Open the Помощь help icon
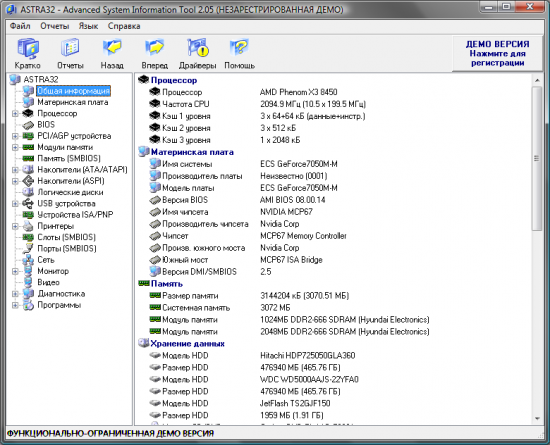Image resolution: width=550 pixels, height=445 pixels. point(239,48)
